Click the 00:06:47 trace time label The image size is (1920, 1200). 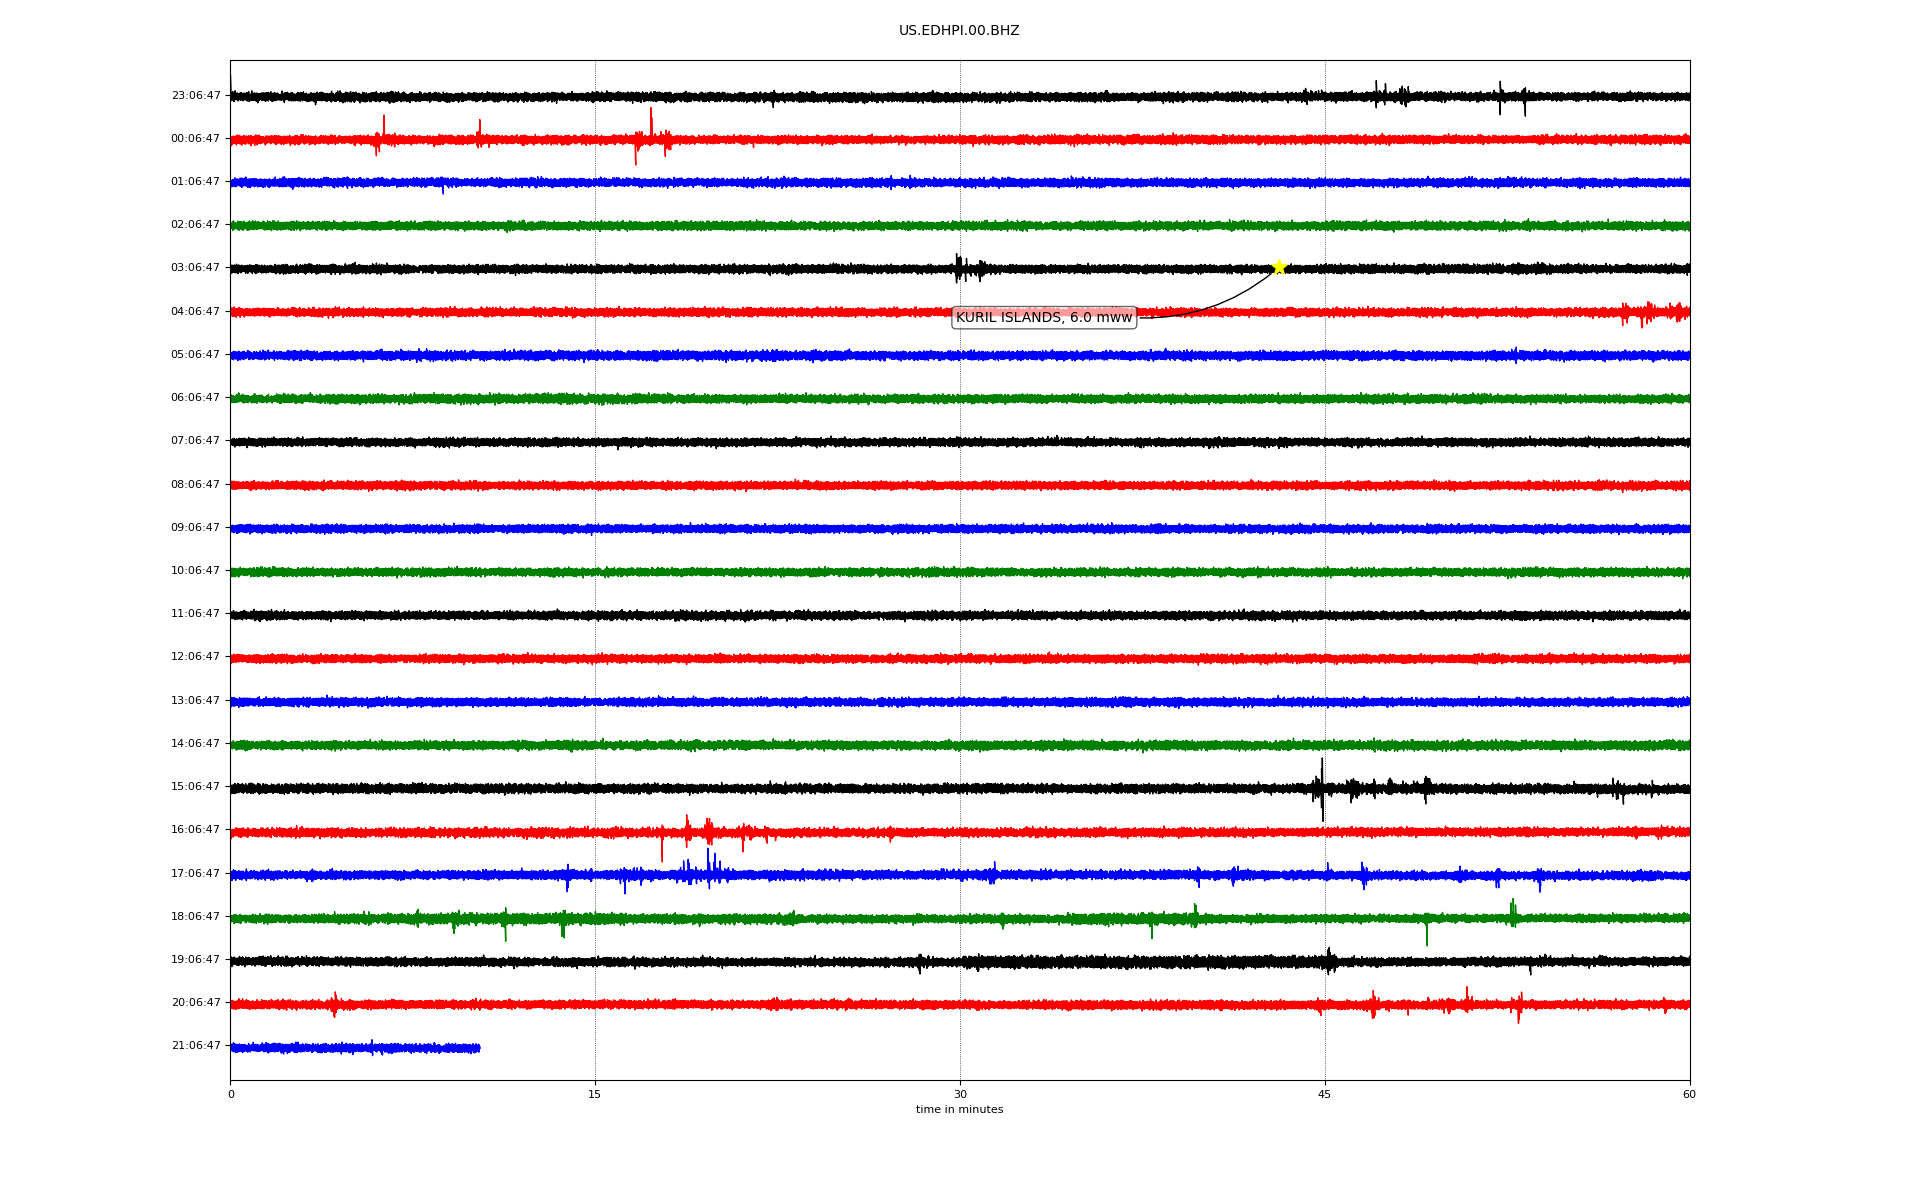196,139
